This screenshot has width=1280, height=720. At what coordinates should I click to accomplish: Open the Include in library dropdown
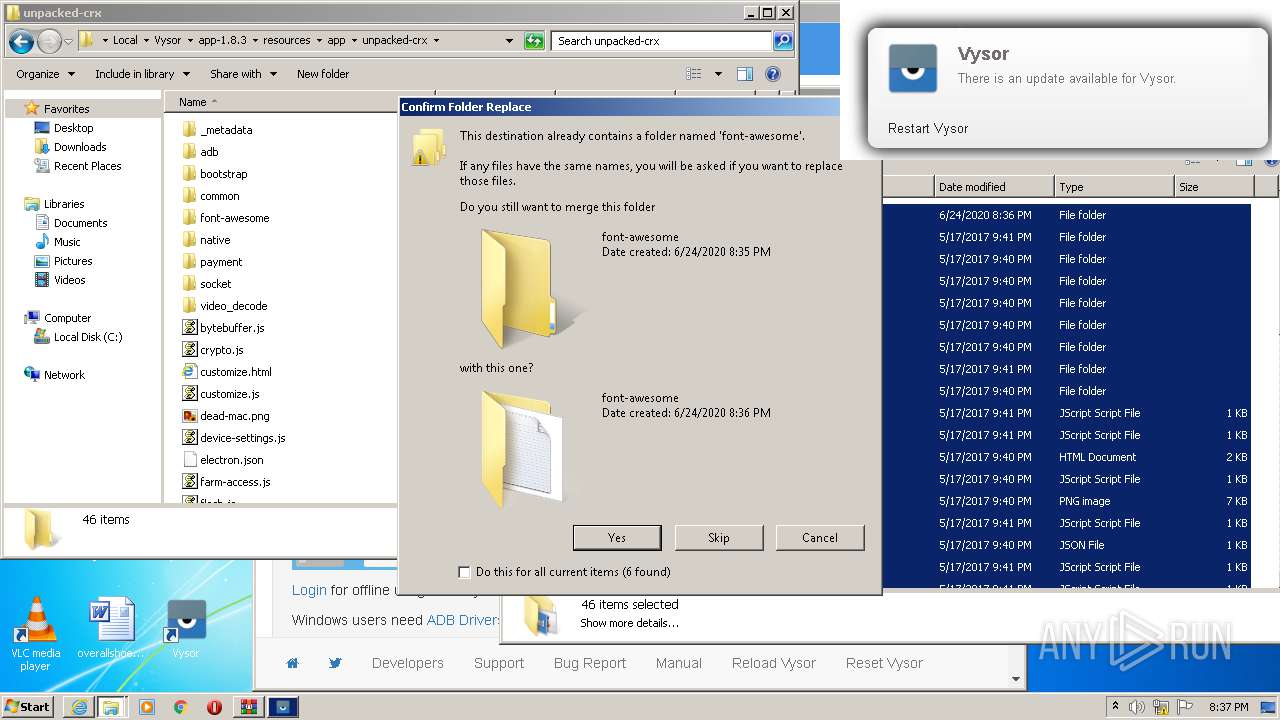pyautogui.click(x=141, y=74)
